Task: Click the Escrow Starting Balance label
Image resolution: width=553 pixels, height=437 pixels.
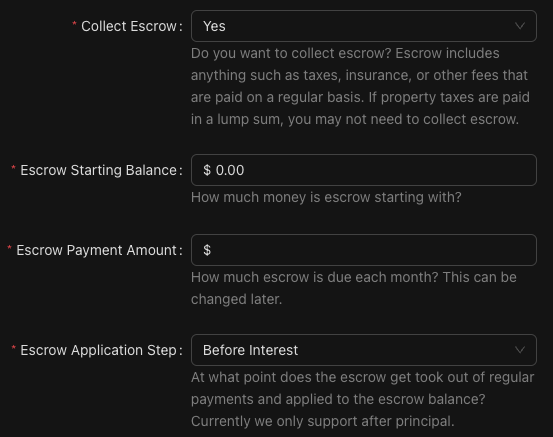Action: coord(98,170)
